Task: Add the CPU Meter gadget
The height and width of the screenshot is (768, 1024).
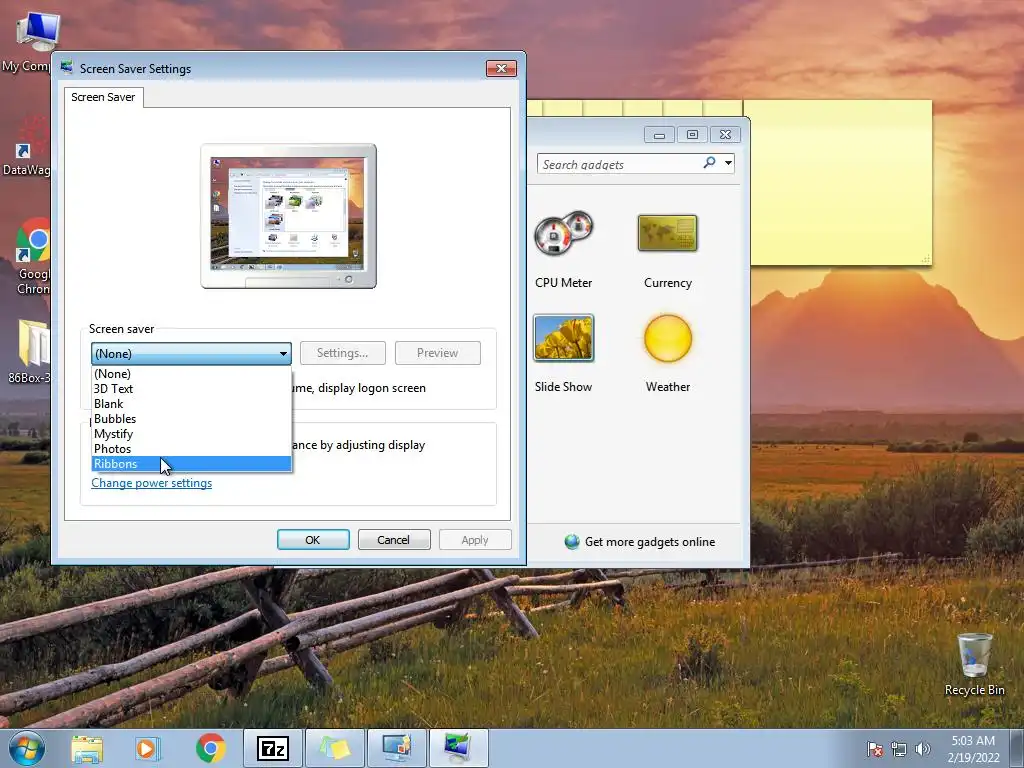Action: pyautogui.click(x=563, y=233)
